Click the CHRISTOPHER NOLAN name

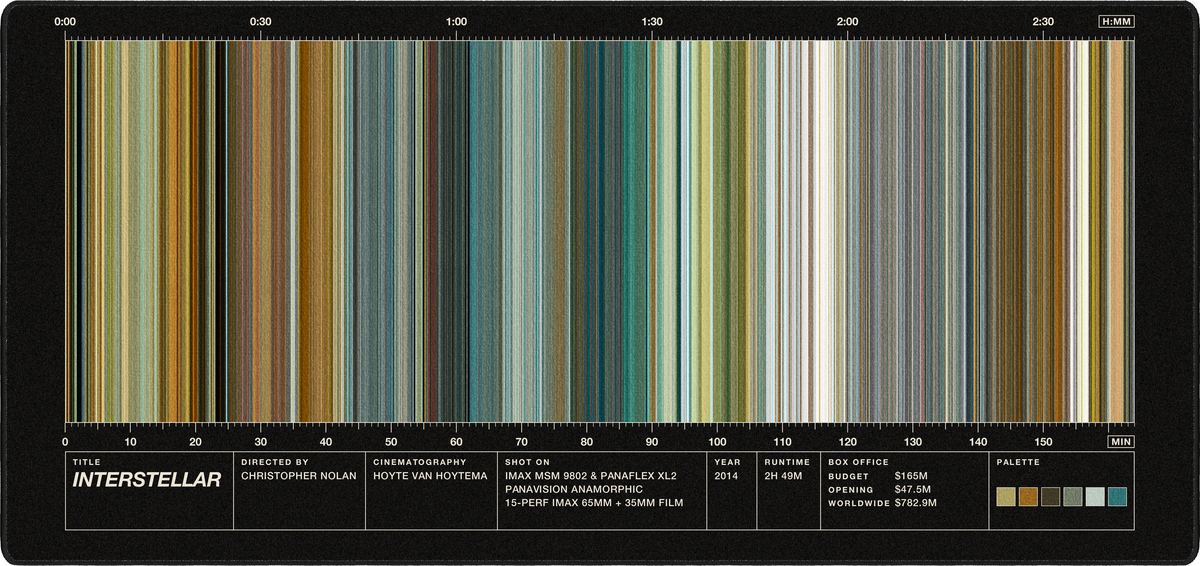299,476
